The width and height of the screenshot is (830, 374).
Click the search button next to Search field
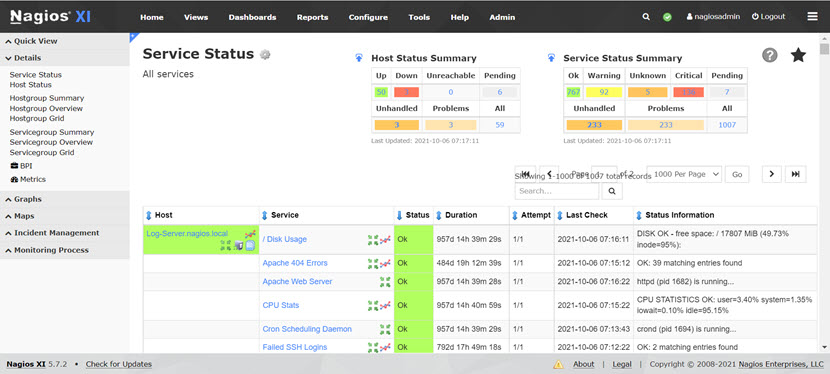[x=612, y=191]
